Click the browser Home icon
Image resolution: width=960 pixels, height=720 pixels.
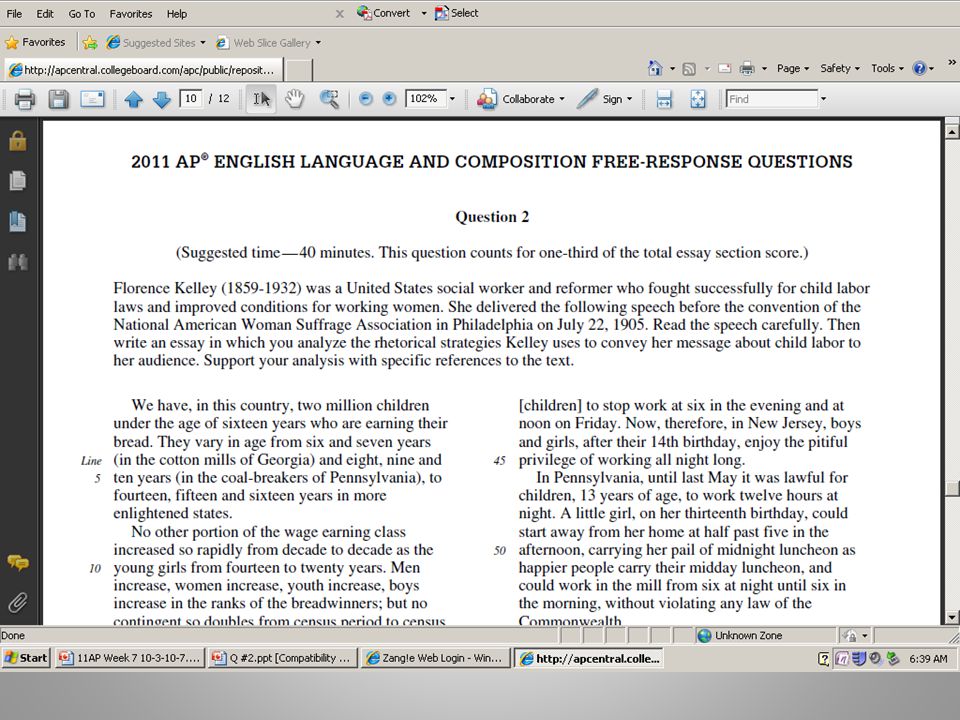655,68
